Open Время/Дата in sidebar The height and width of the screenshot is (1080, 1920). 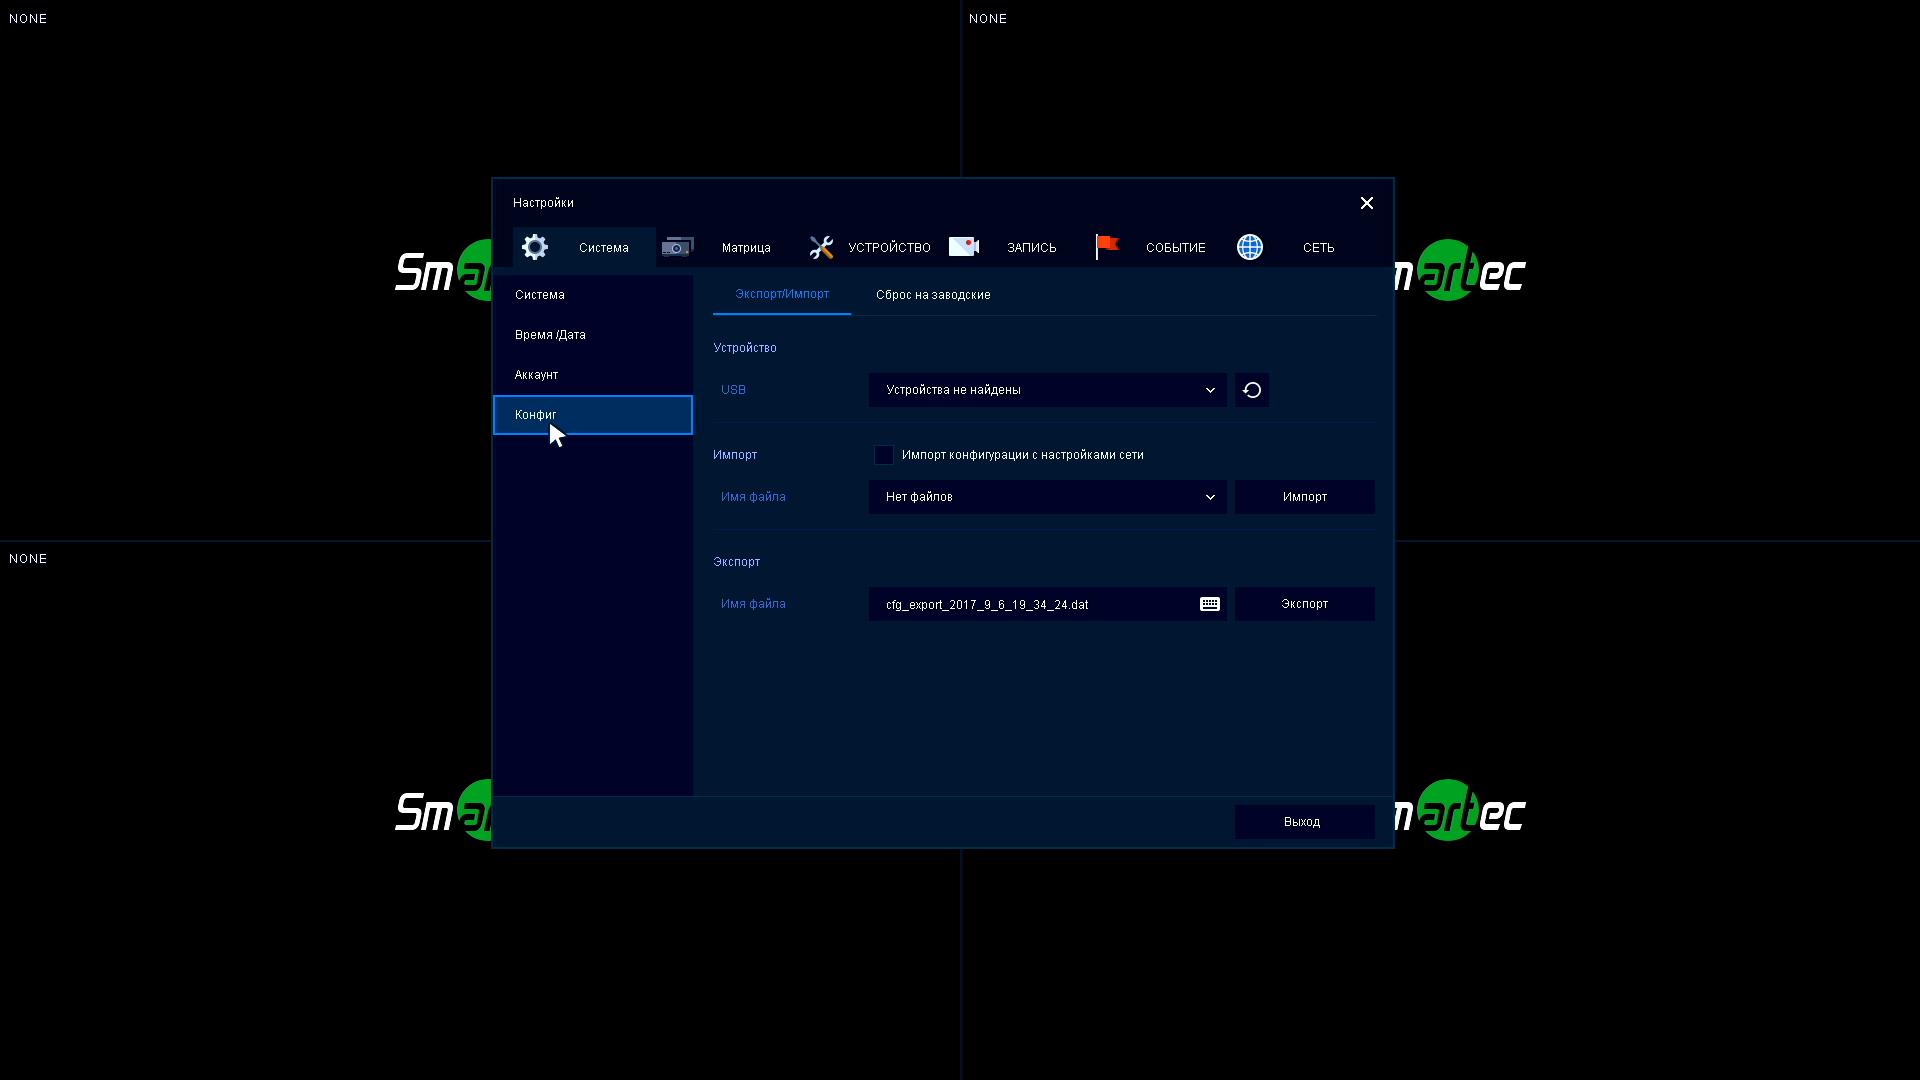[x=550, y=335]
